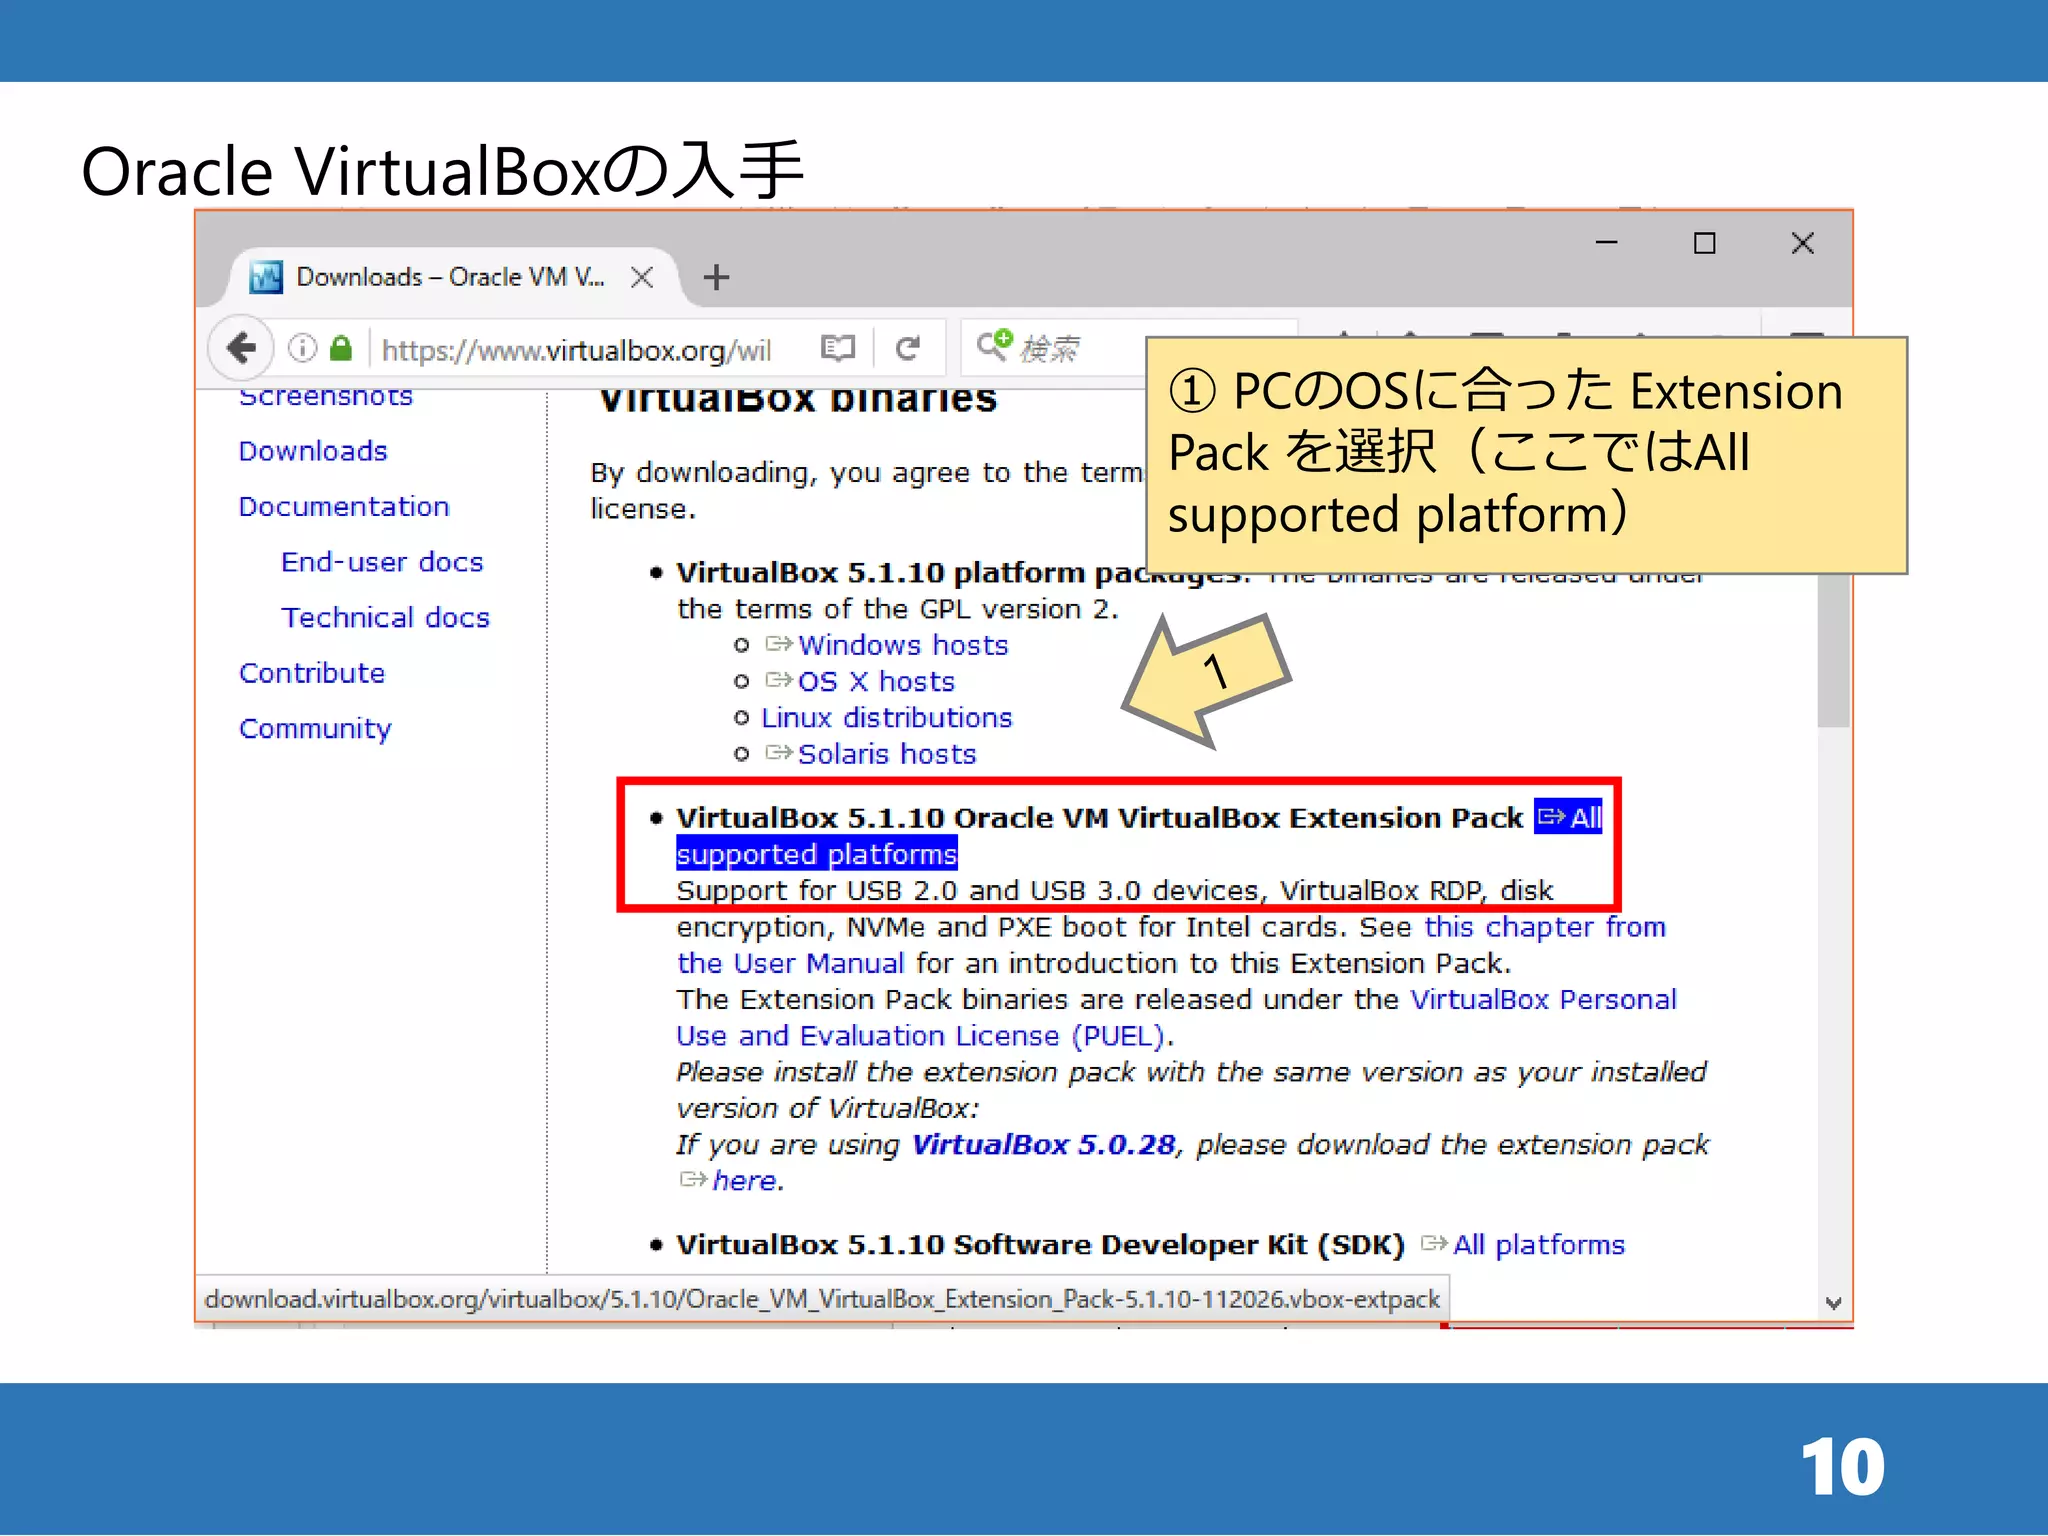Close the Downloads – Oracle VM tab

point(642,277)
